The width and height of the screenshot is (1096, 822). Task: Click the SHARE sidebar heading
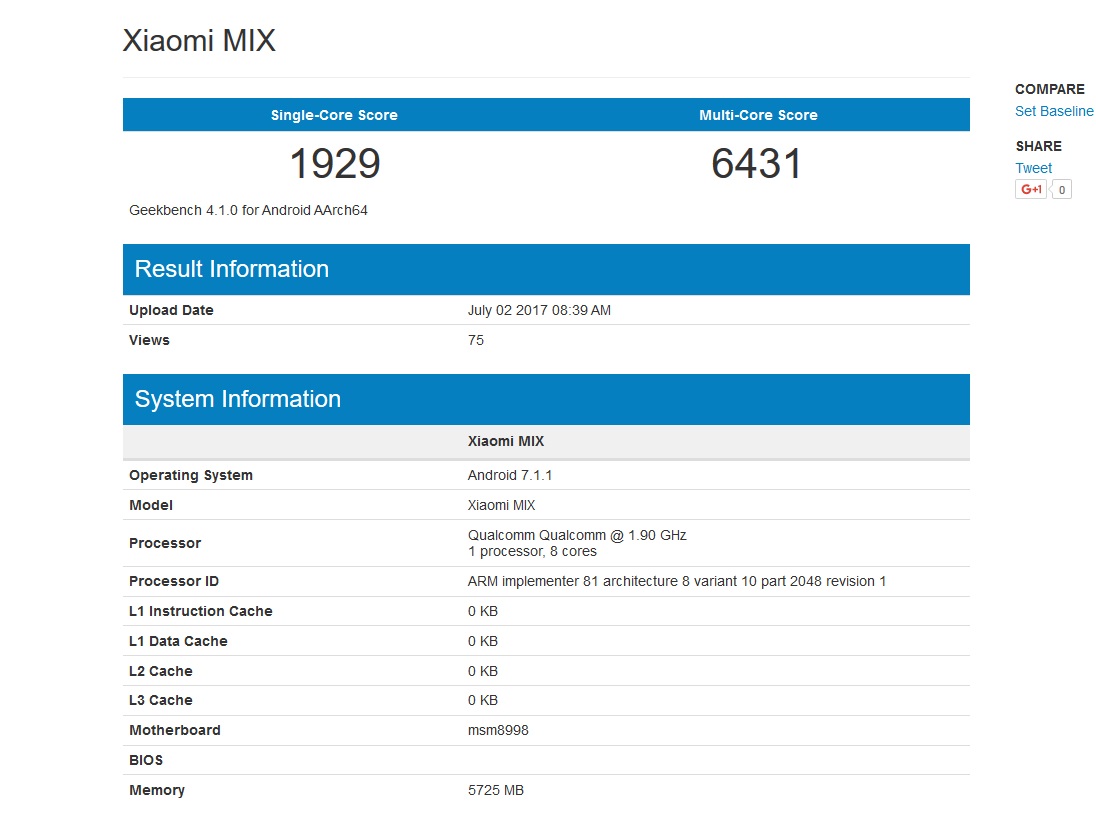[1039, 146]
